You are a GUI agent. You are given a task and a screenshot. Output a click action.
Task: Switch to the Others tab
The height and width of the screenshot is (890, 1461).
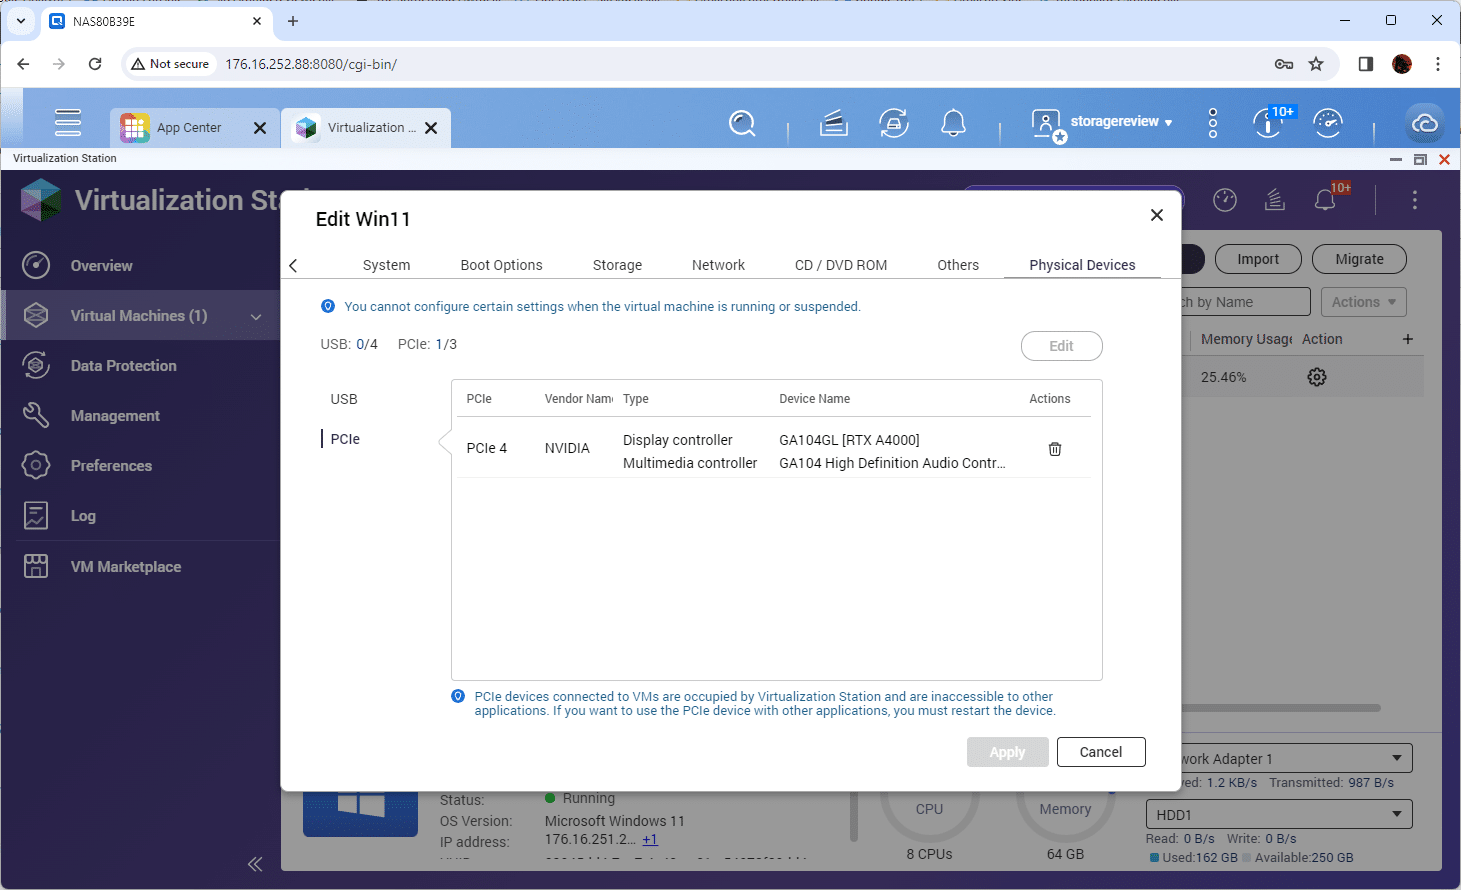tap(958, 265)
